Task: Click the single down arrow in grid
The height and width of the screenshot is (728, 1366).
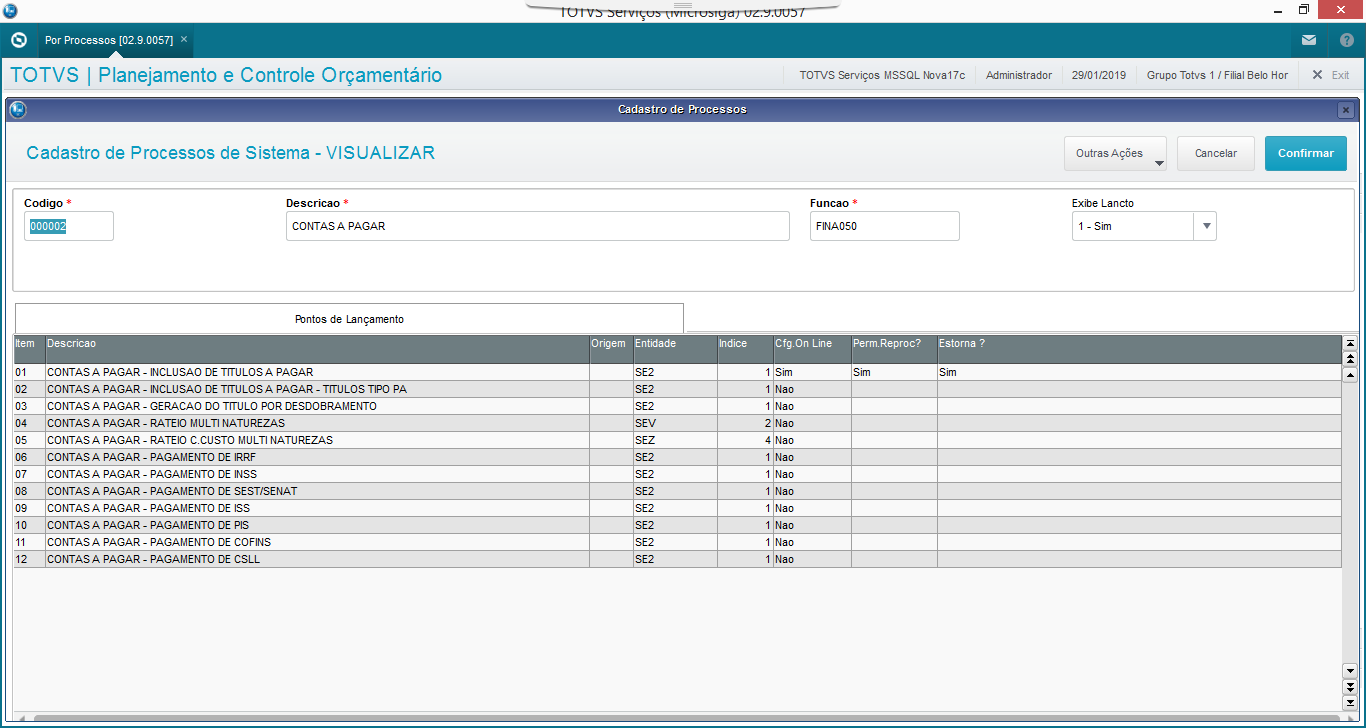Action: [x=1350, y=671]
